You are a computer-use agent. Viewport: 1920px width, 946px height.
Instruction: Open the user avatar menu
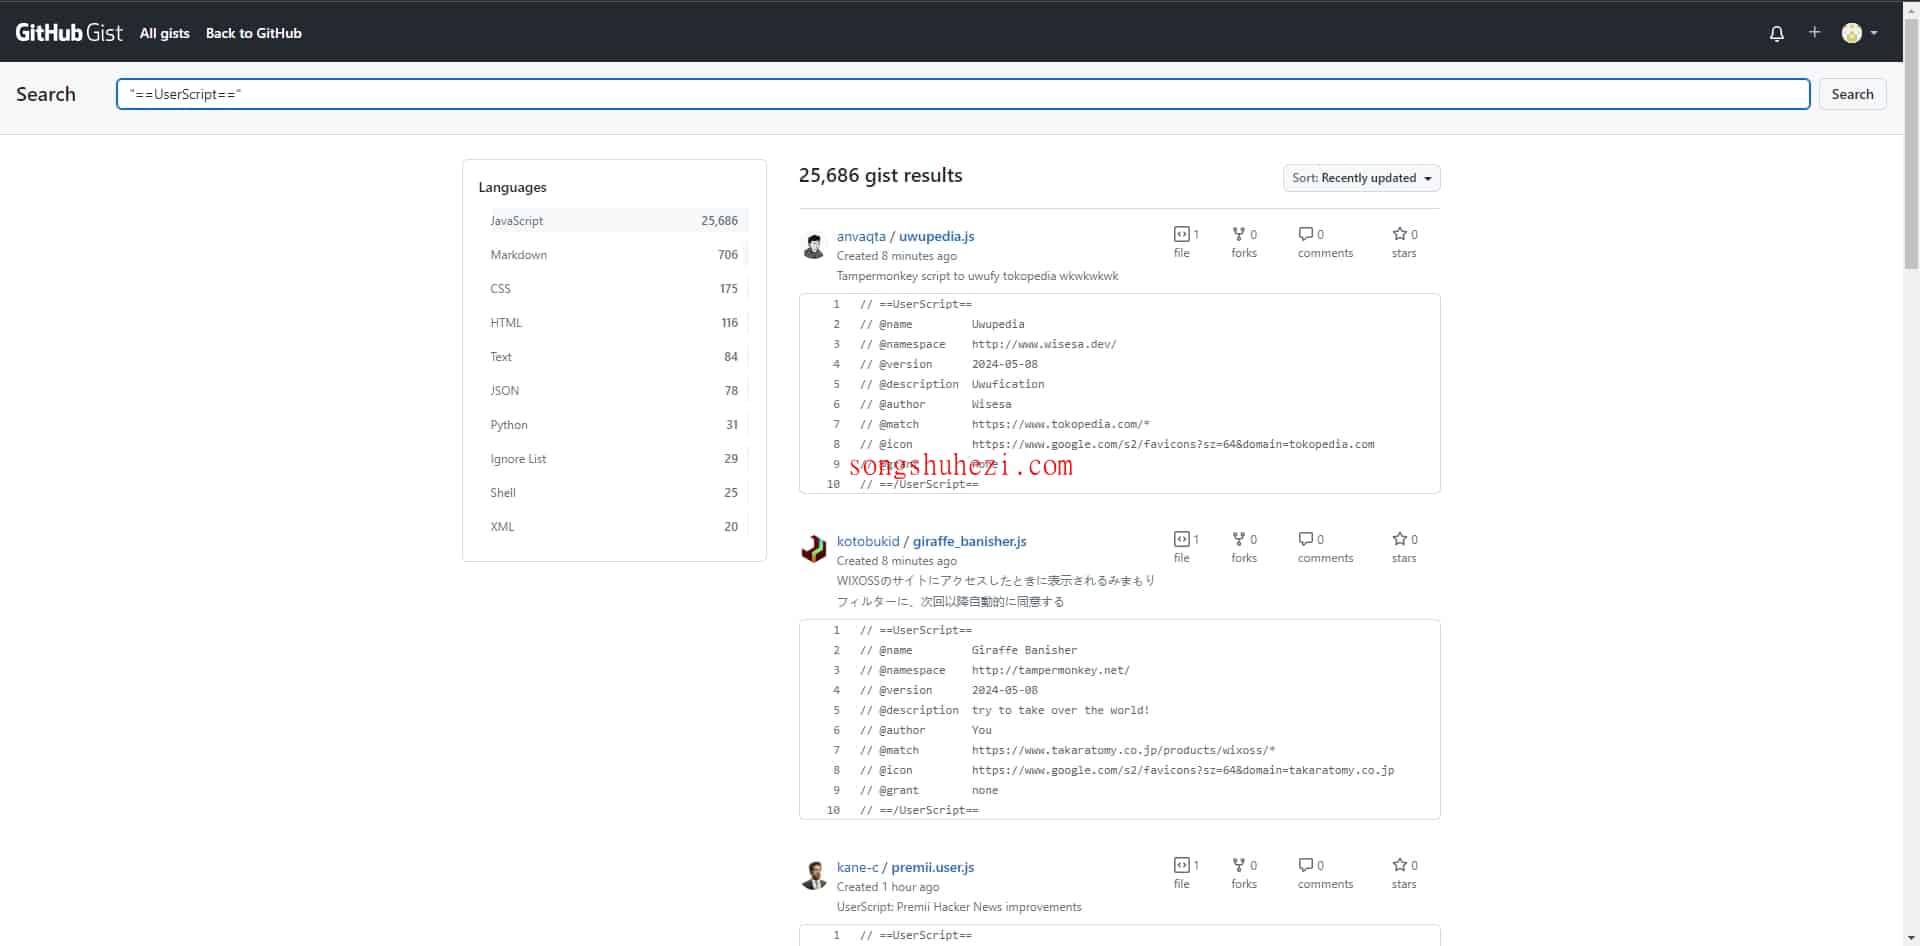pyautogui.click(x=1859, y=33)
